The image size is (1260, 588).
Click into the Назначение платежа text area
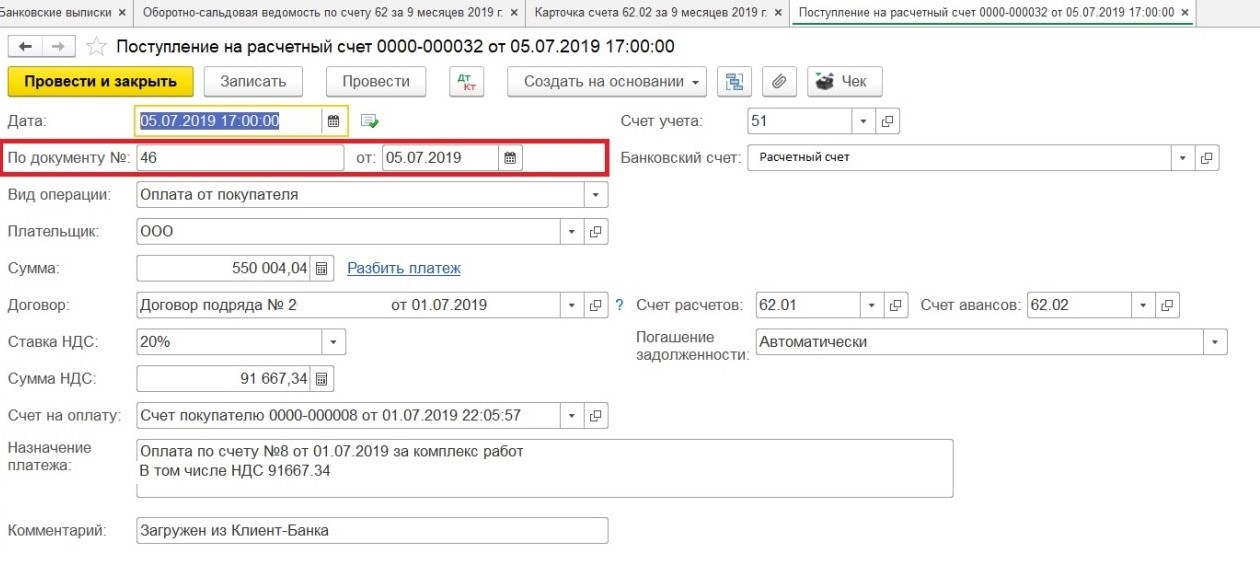(544, 467)
